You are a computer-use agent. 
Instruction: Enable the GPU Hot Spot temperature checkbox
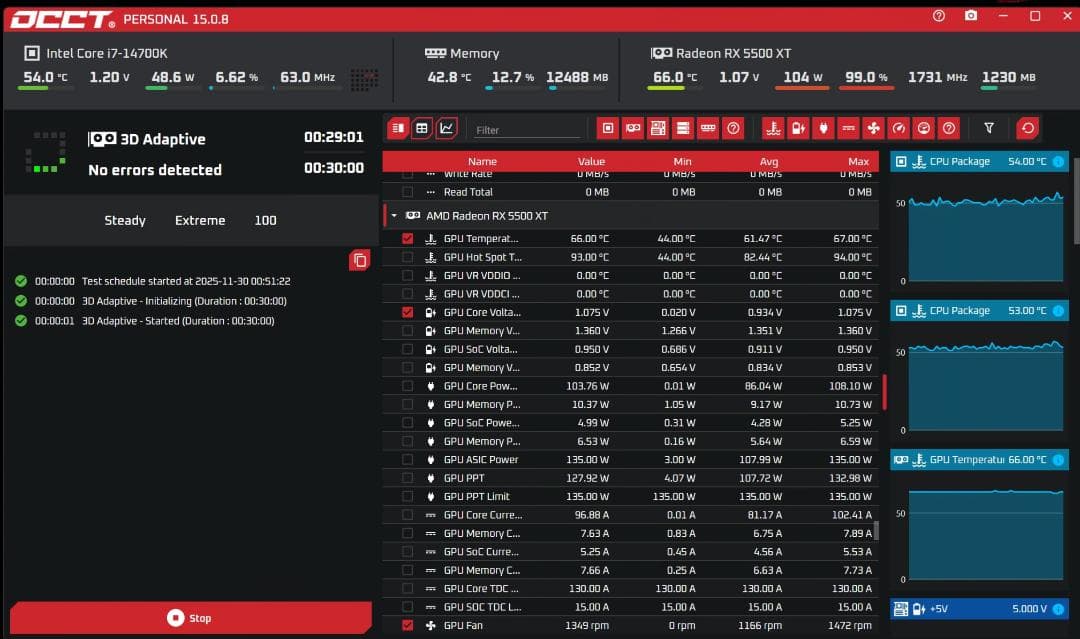pyautogui.click(x=405, y=257)
